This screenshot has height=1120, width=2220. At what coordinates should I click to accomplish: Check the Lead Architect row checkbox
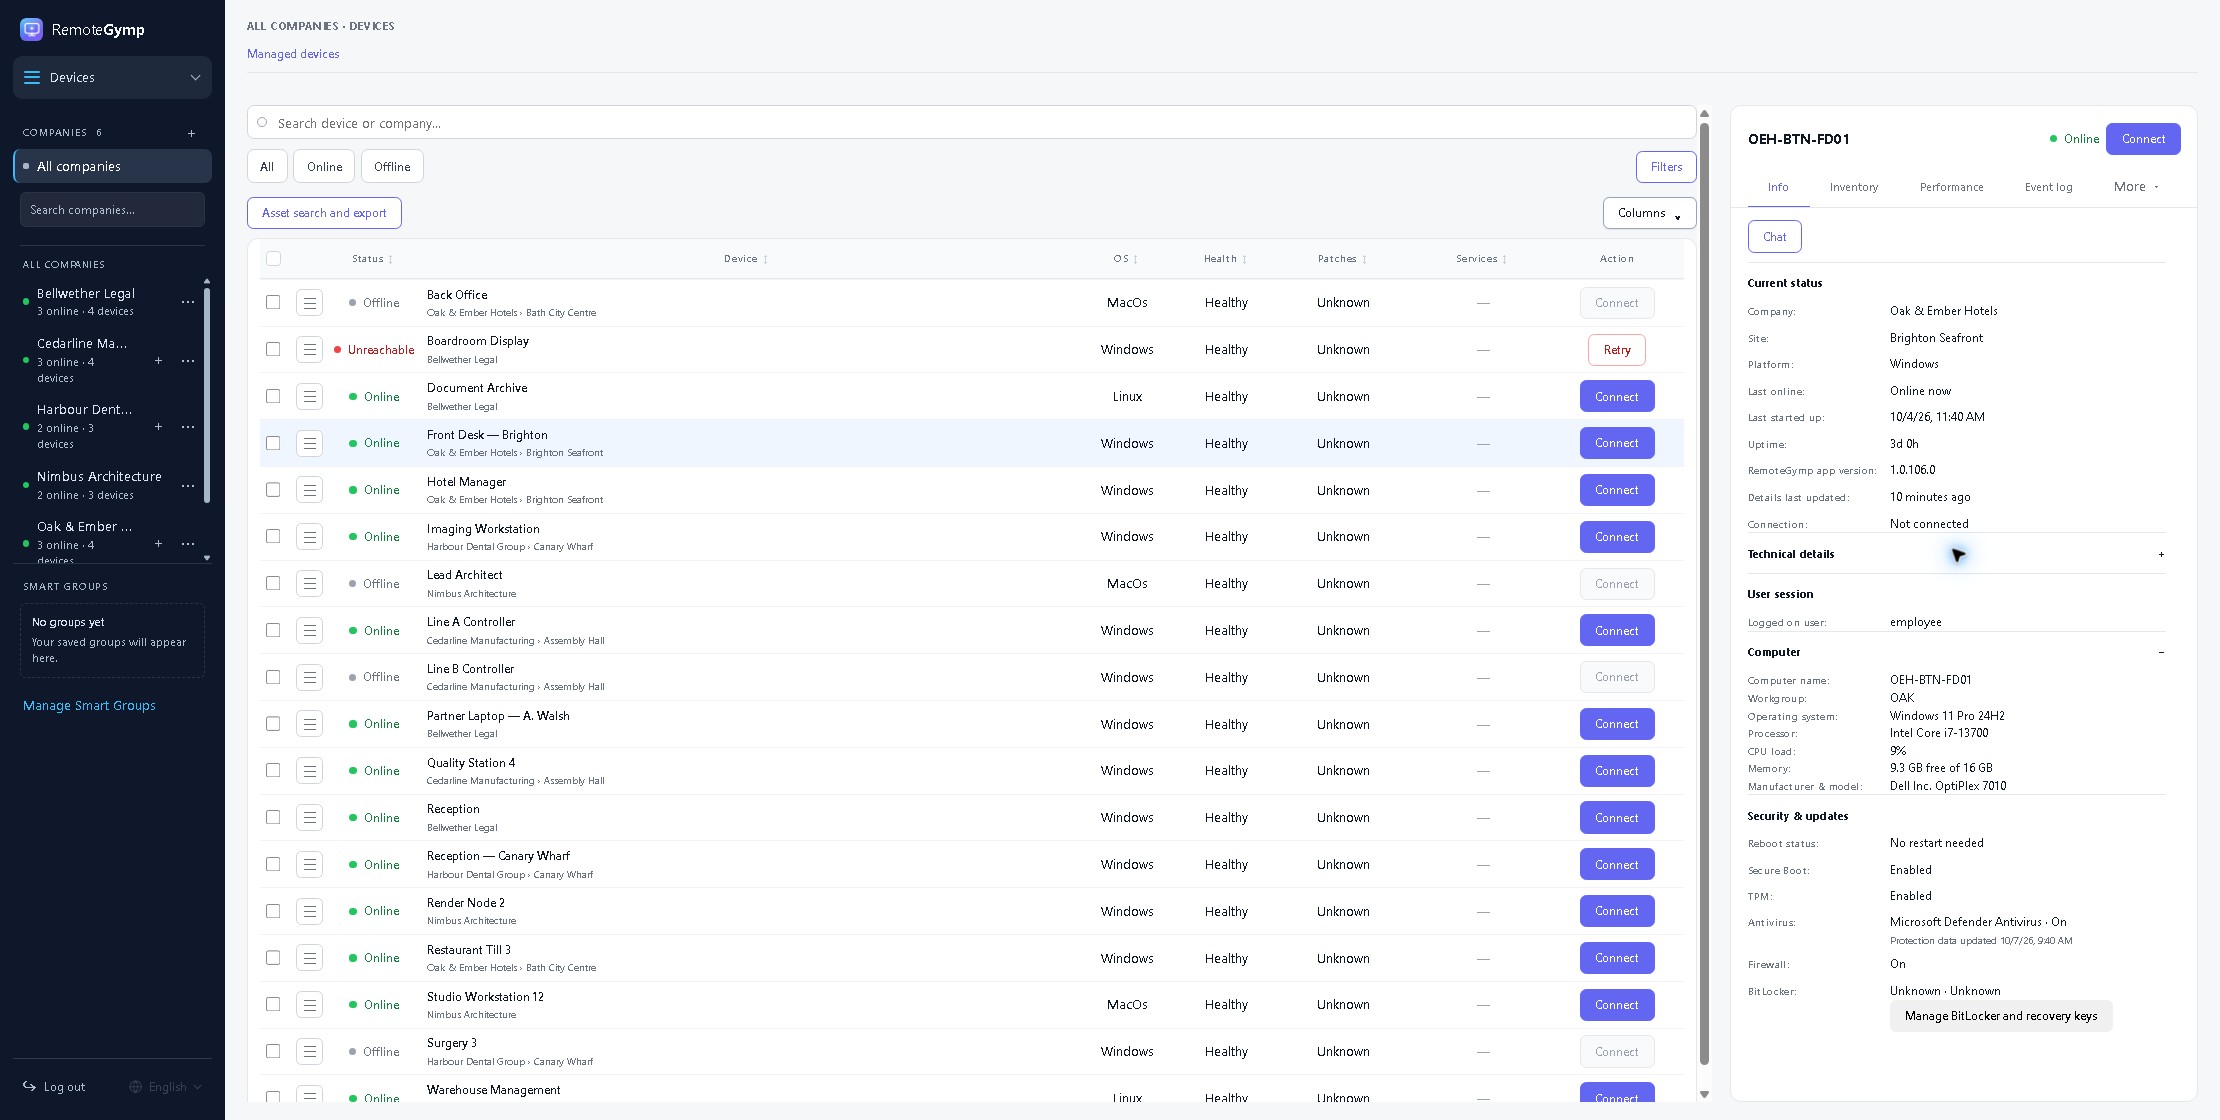click(x=273, y=583)
